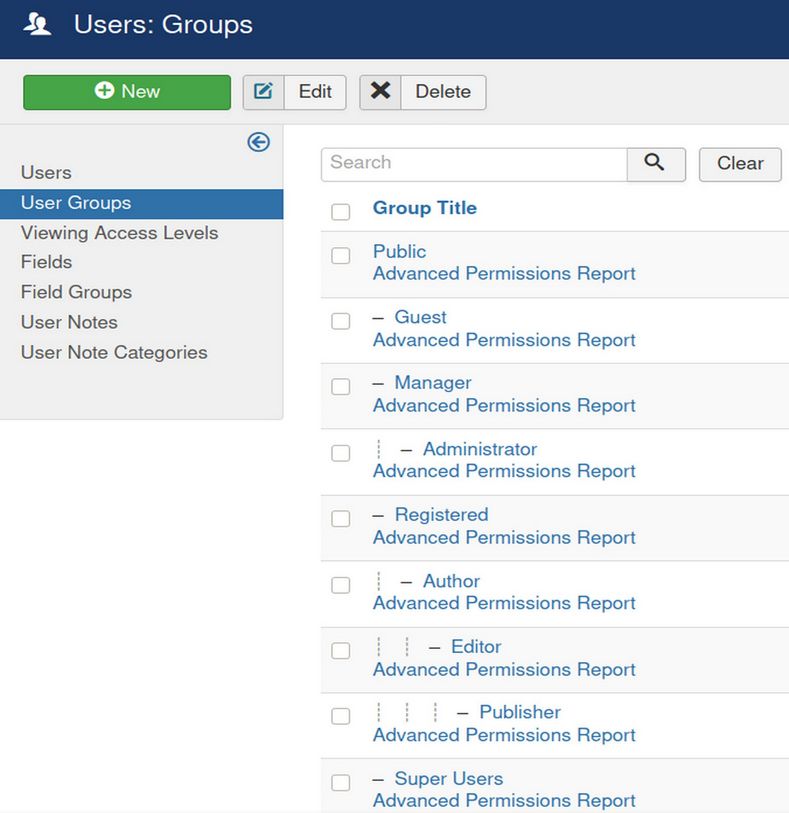Collapse sidebar with the arrow icon
Image resolution: width=789 pixels, height=813 pixels.
click(x=258, y=142)
